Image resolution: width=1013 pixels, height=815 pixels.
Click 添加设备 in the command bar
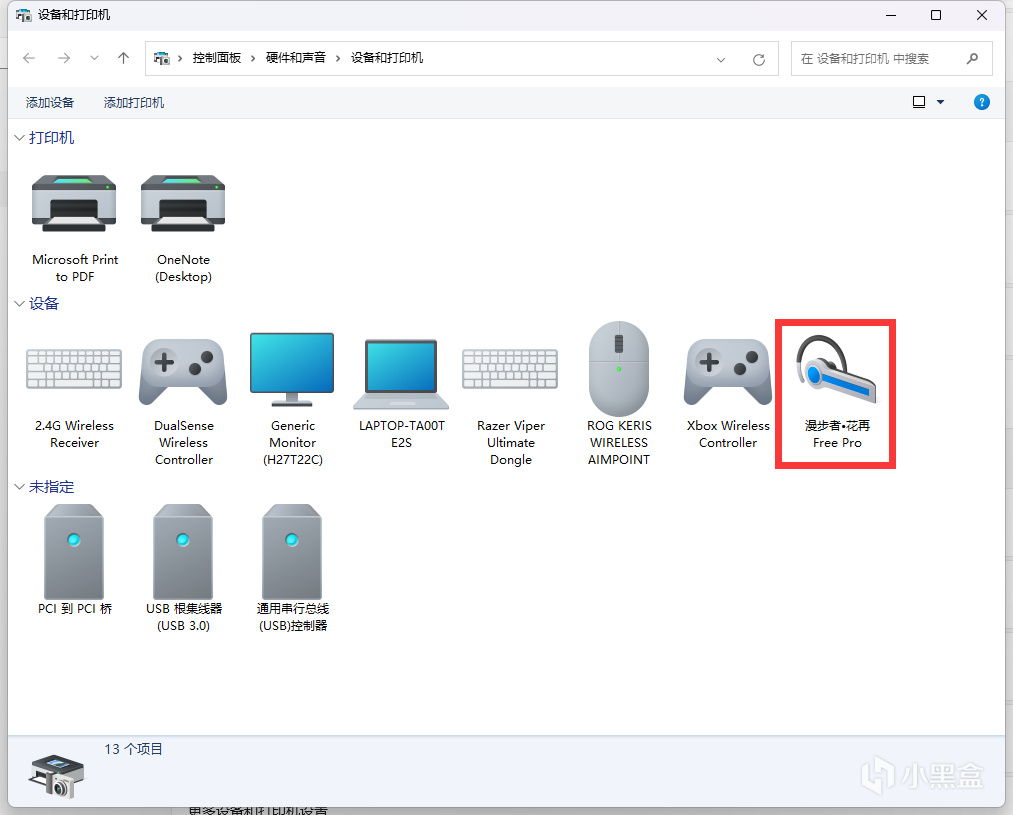coord(50,103)
